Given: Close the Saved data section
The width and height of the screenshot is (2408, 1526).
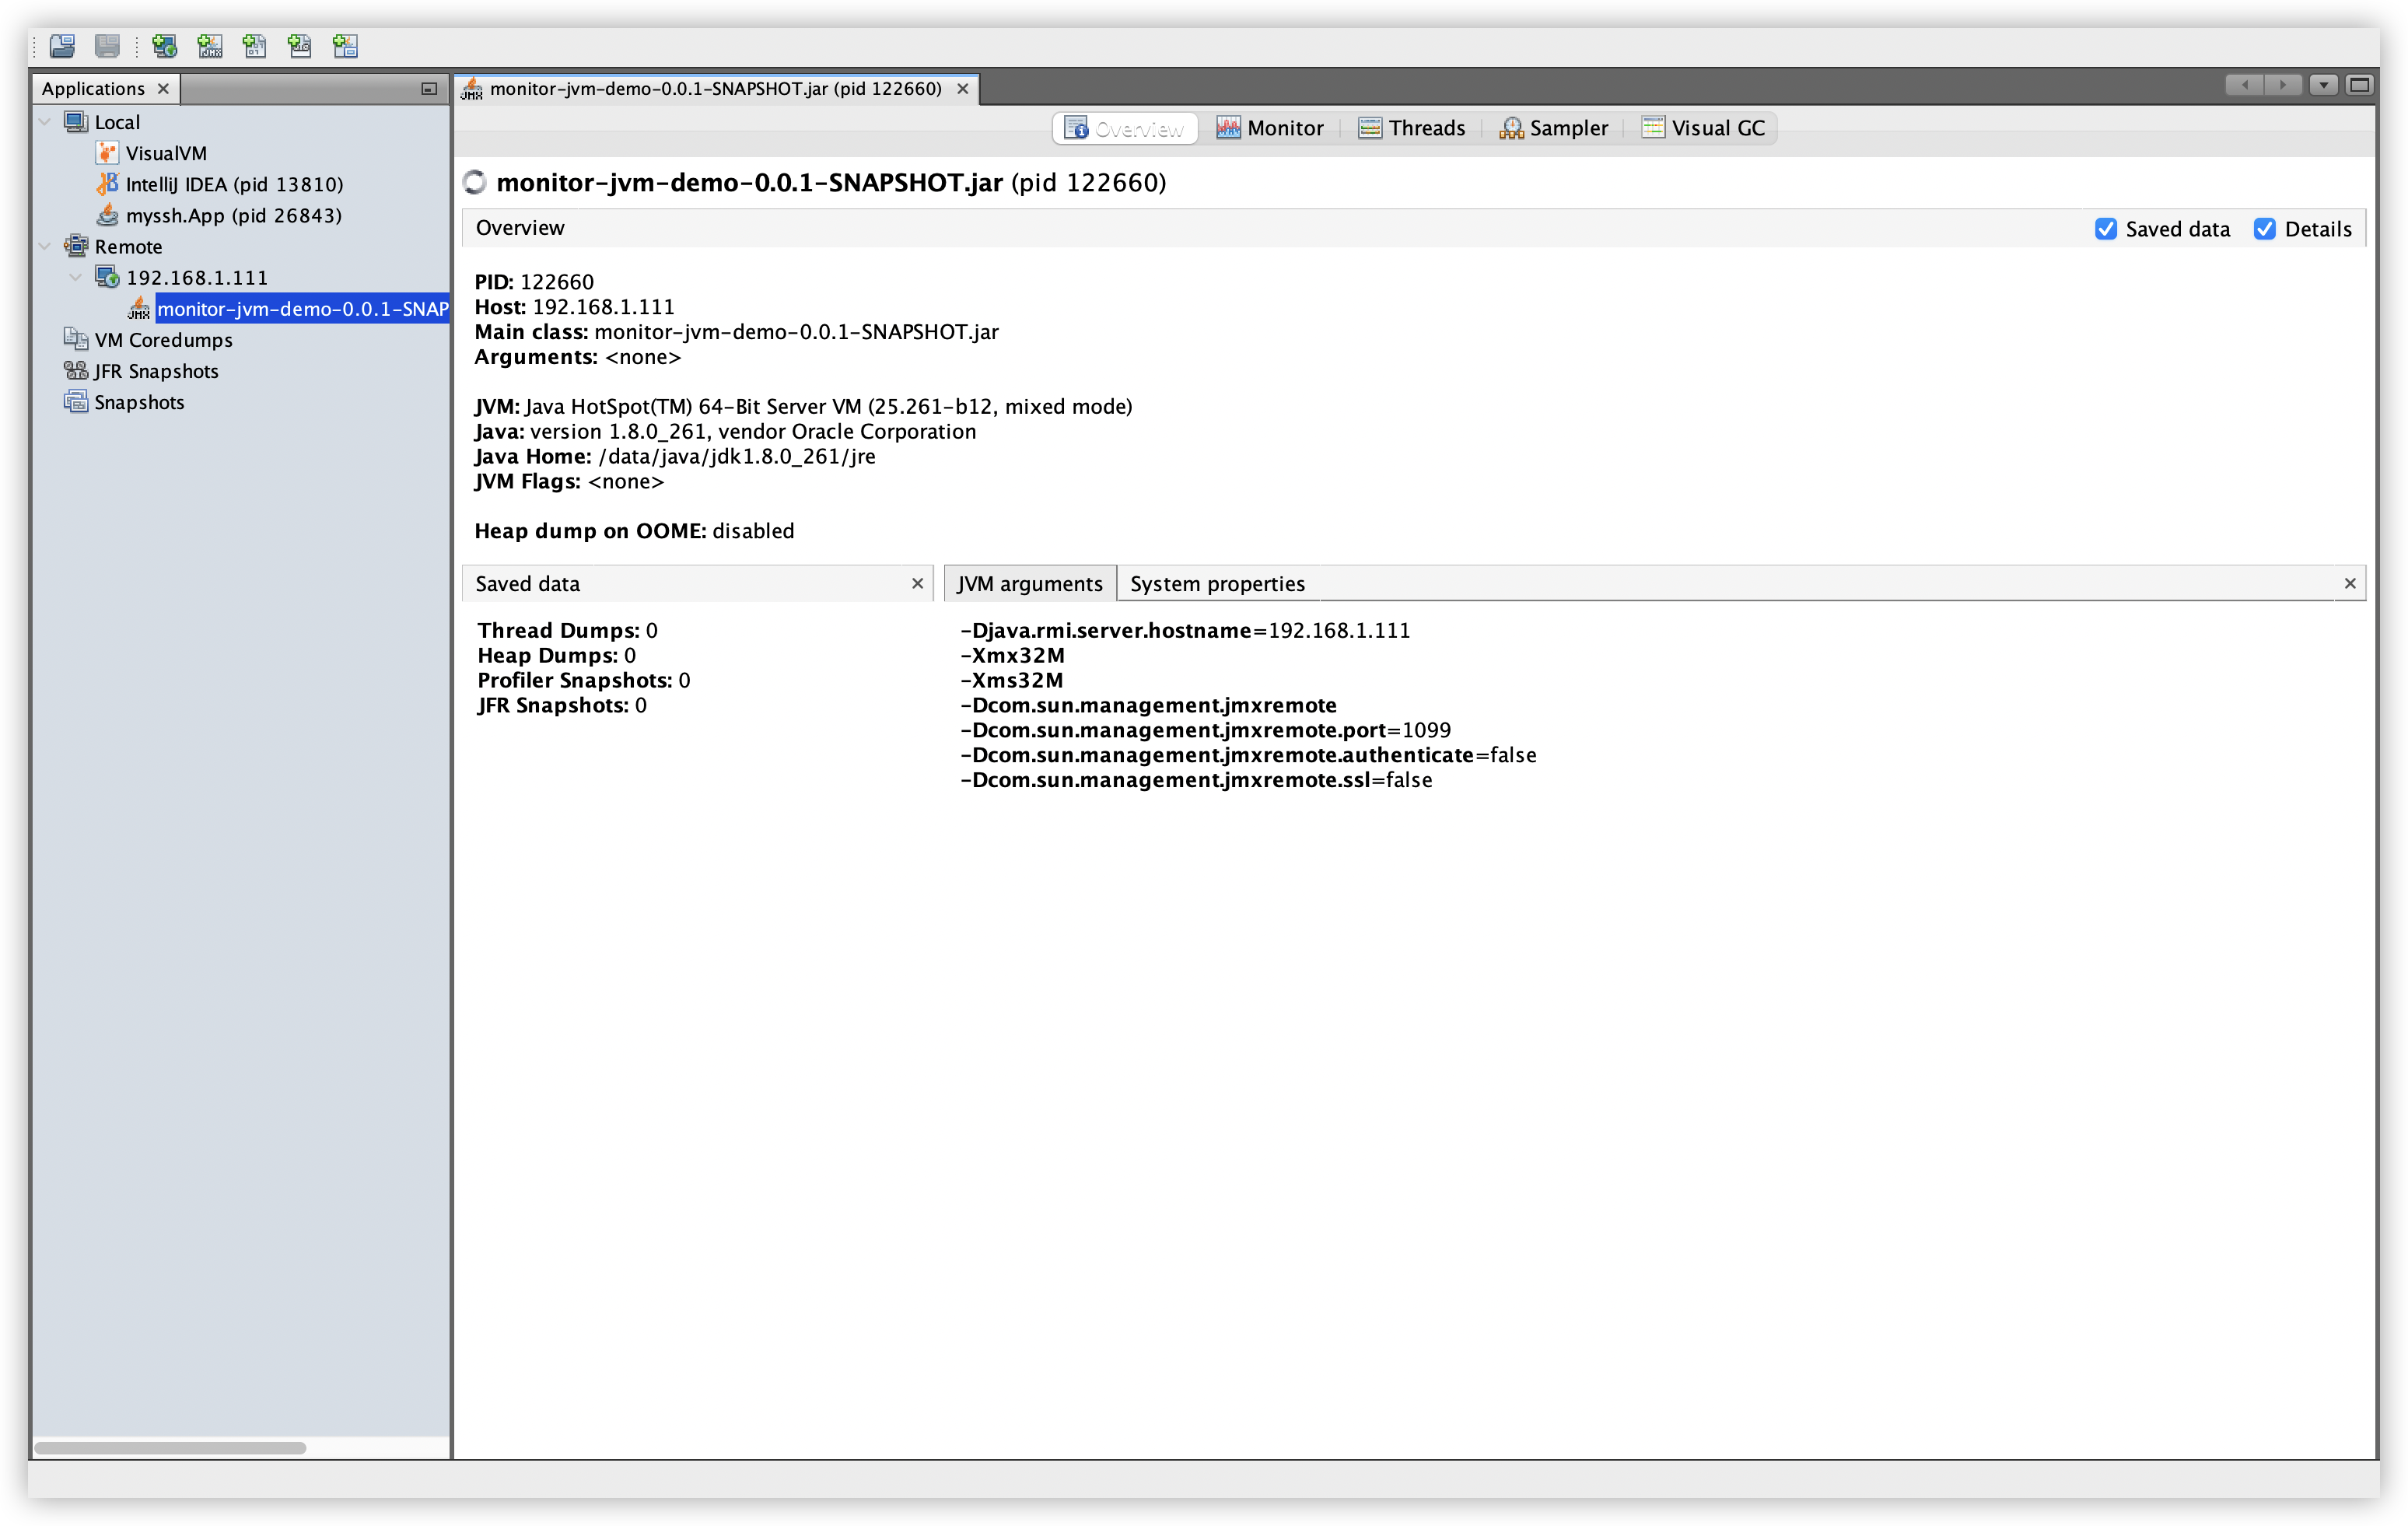Looking at the screenshot, I should coord(917,583).
